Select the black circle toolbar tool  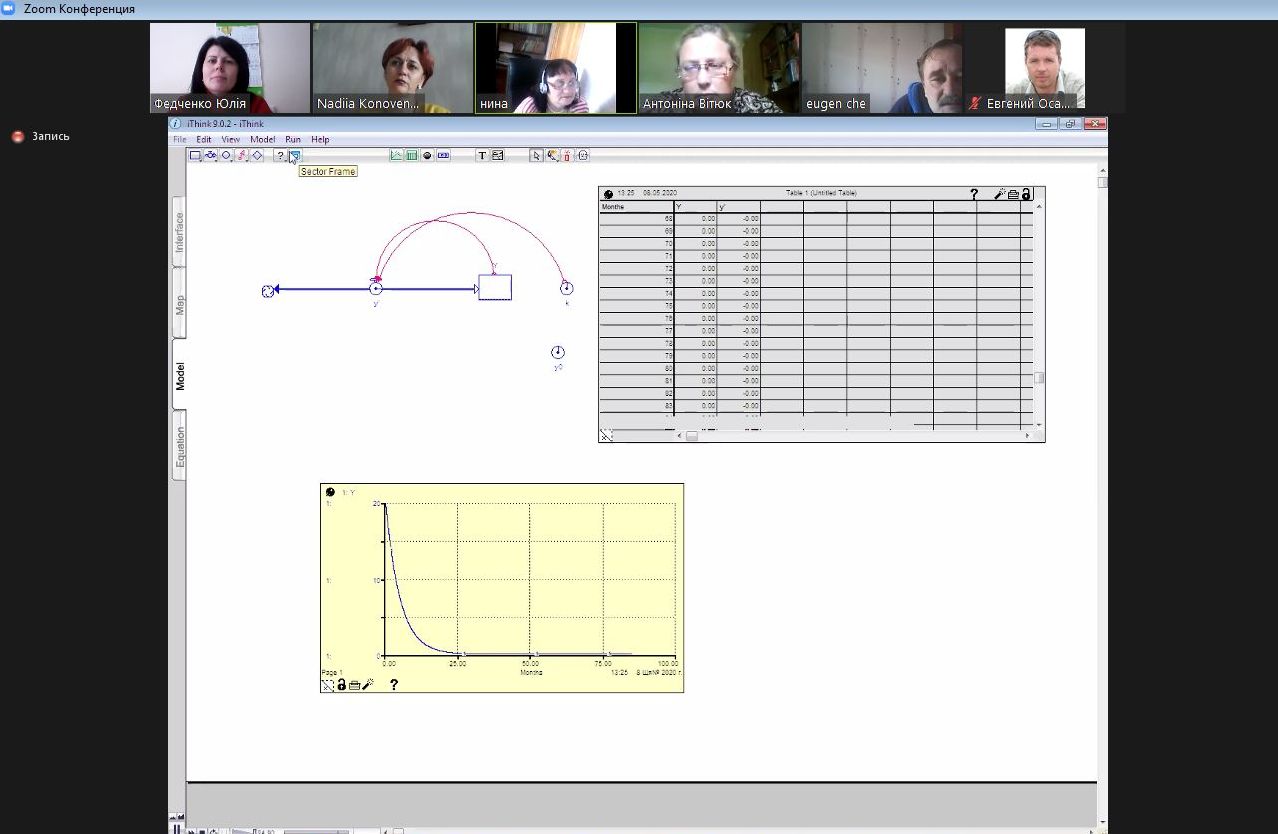coord(427,155)
